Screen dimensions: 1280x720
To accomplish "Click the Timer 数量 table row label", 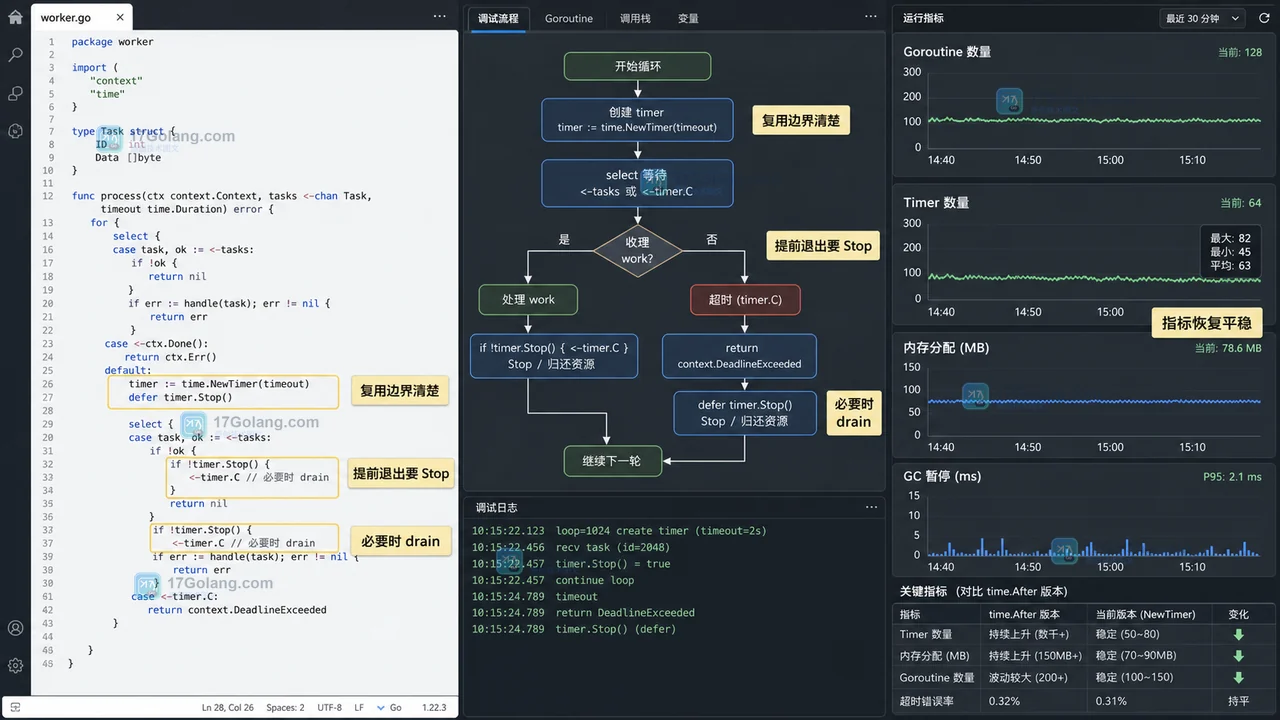I will pyautogui.click(x=925, y=634).
